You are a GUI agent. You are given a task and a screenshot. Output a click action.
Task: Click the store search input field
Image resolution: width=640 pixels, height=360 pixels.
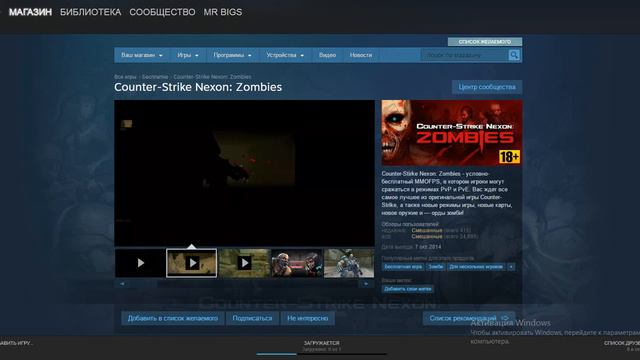[x=464, y=55]
